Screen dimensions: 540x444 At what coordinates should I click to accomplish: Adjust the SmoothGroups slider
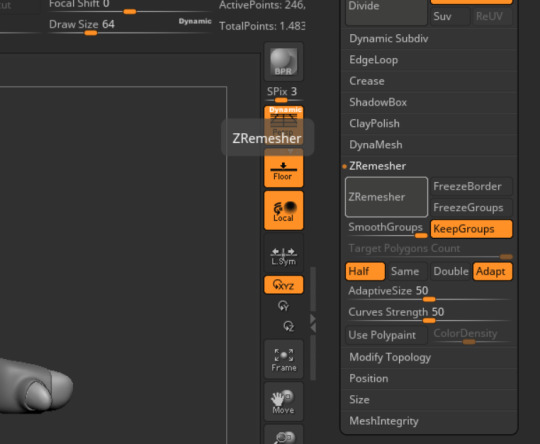(x=387, y=229)
